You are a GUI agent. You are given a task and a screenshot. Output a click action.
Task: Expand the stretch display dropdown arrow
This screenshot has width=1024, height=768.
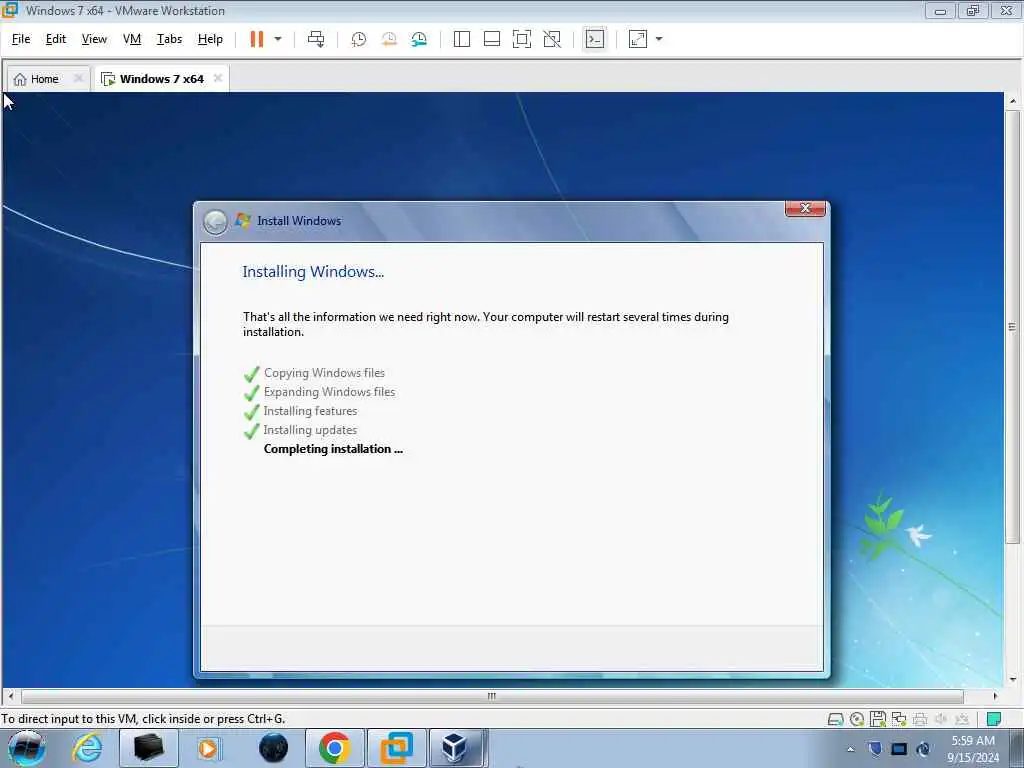[659, 39]
